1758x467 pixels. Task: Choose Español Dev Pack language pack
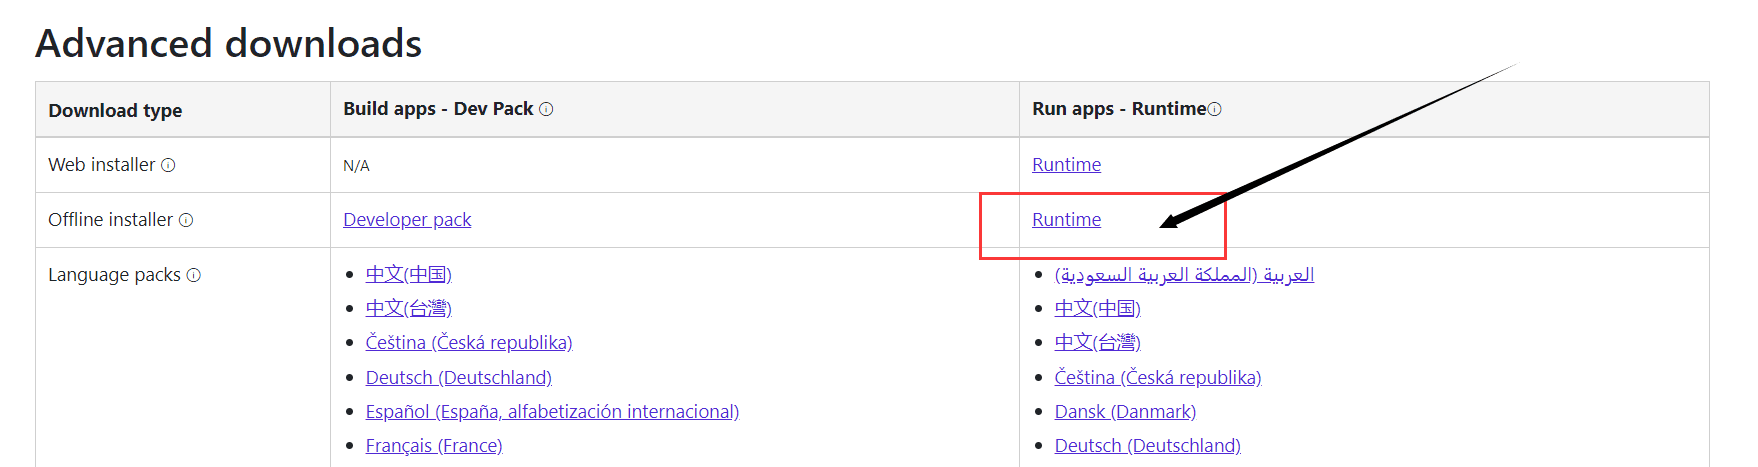pyautogui.click(x=552, y=412)
